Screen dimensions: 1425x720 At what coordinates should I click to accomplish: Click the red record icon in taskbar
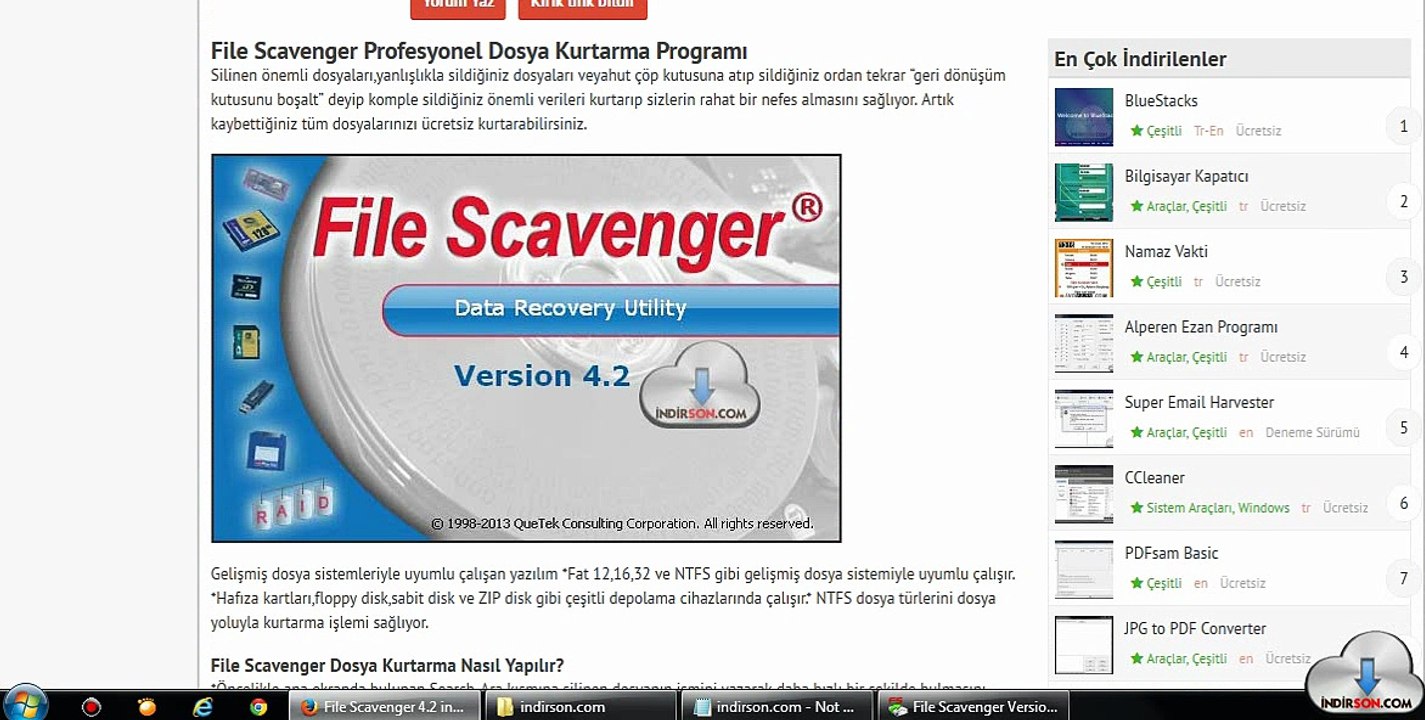[x=91, y=707]
